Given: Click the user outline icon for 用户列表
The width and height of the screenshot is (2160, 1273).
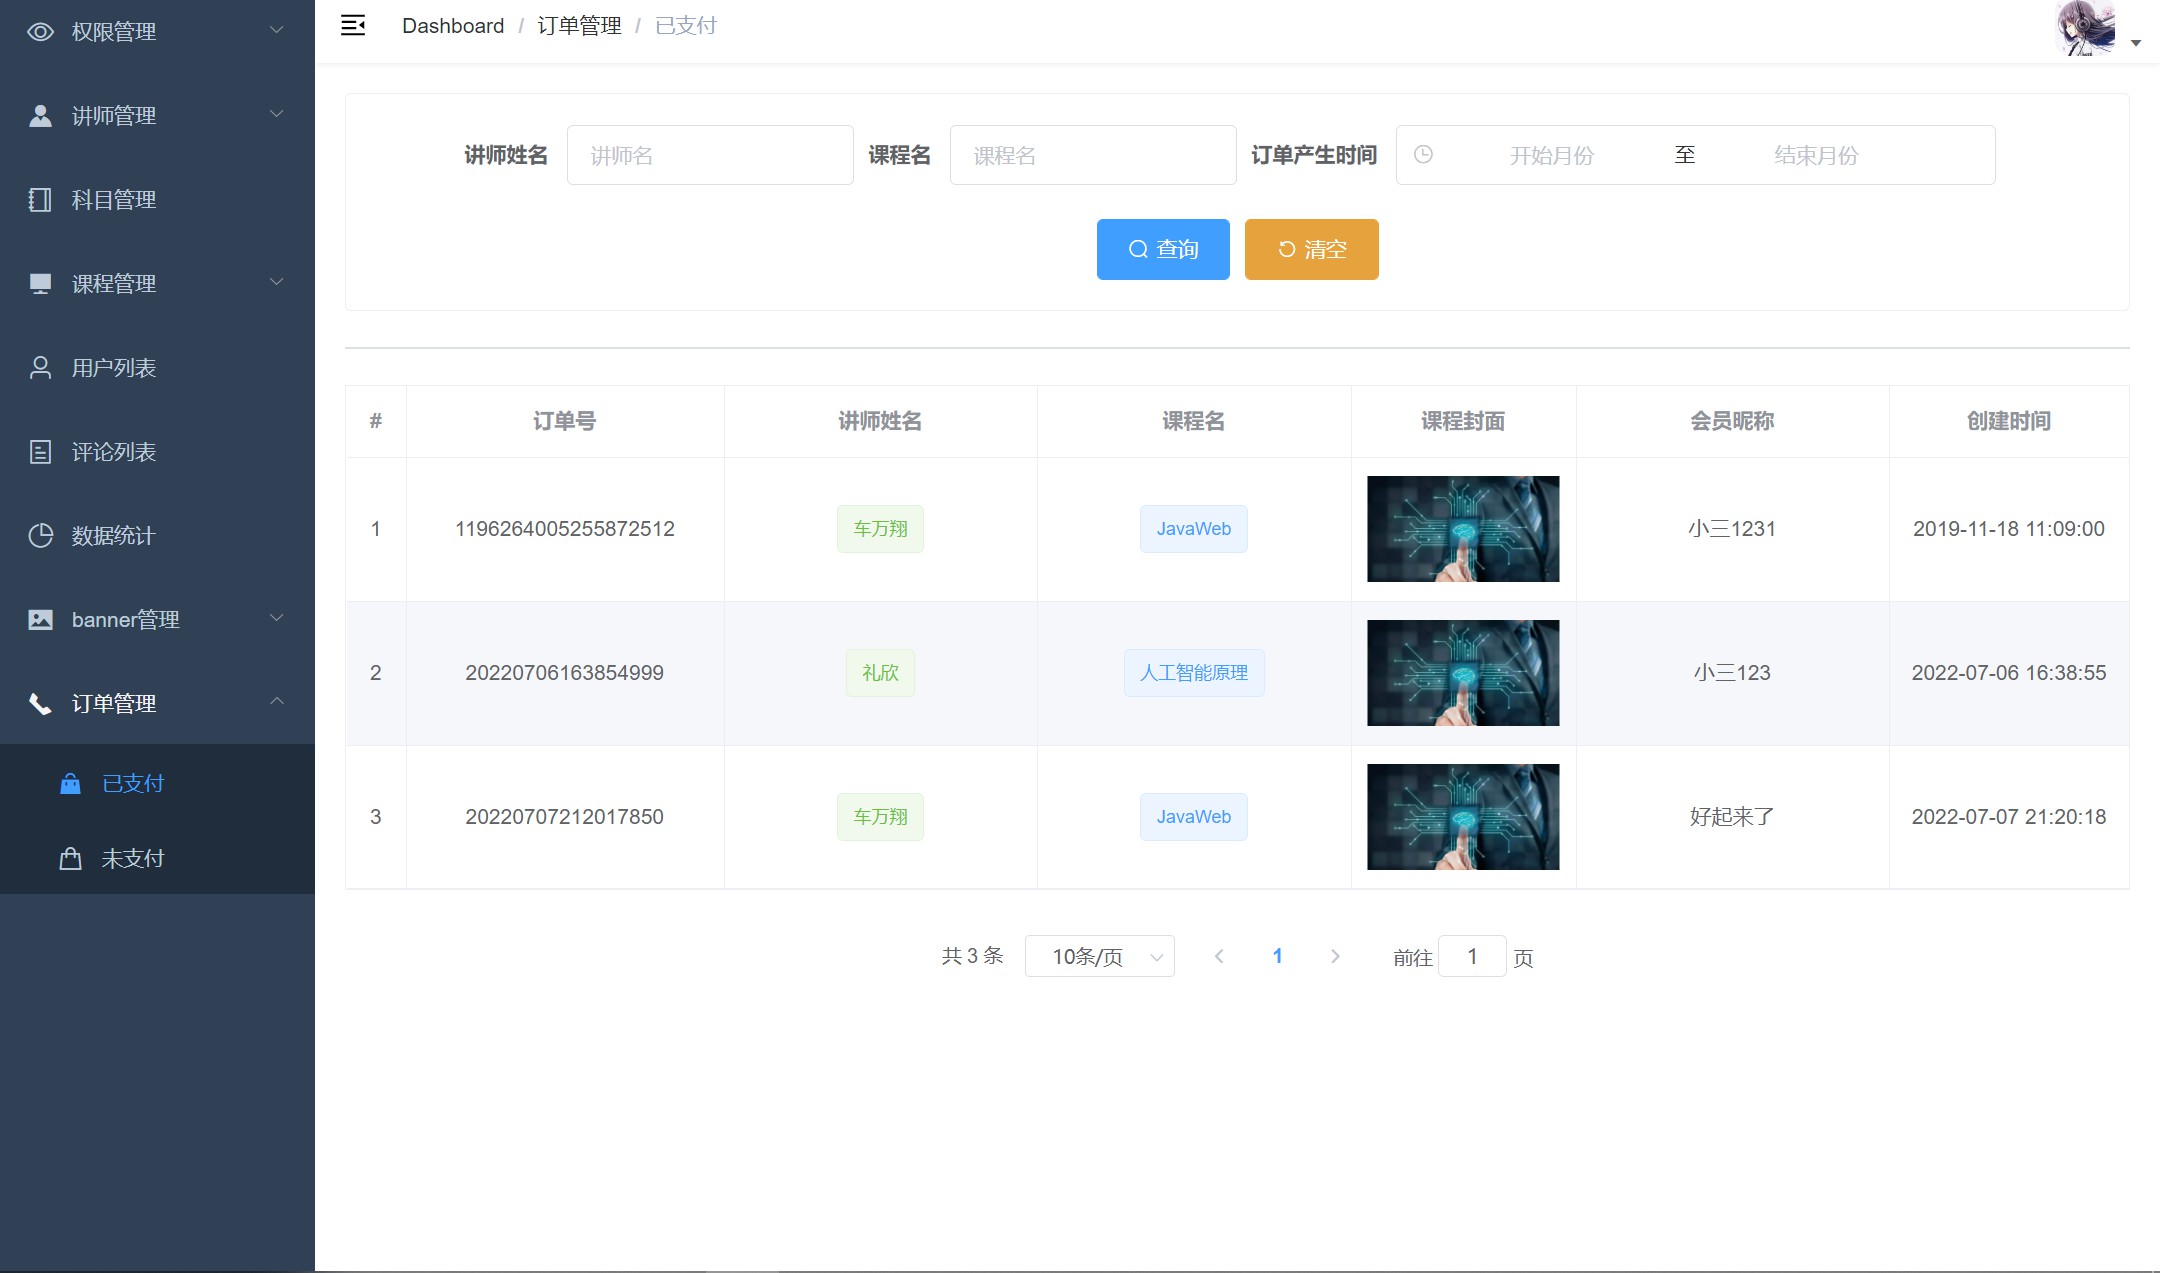Looking at the screenshot, I should [x=40, y=368].
